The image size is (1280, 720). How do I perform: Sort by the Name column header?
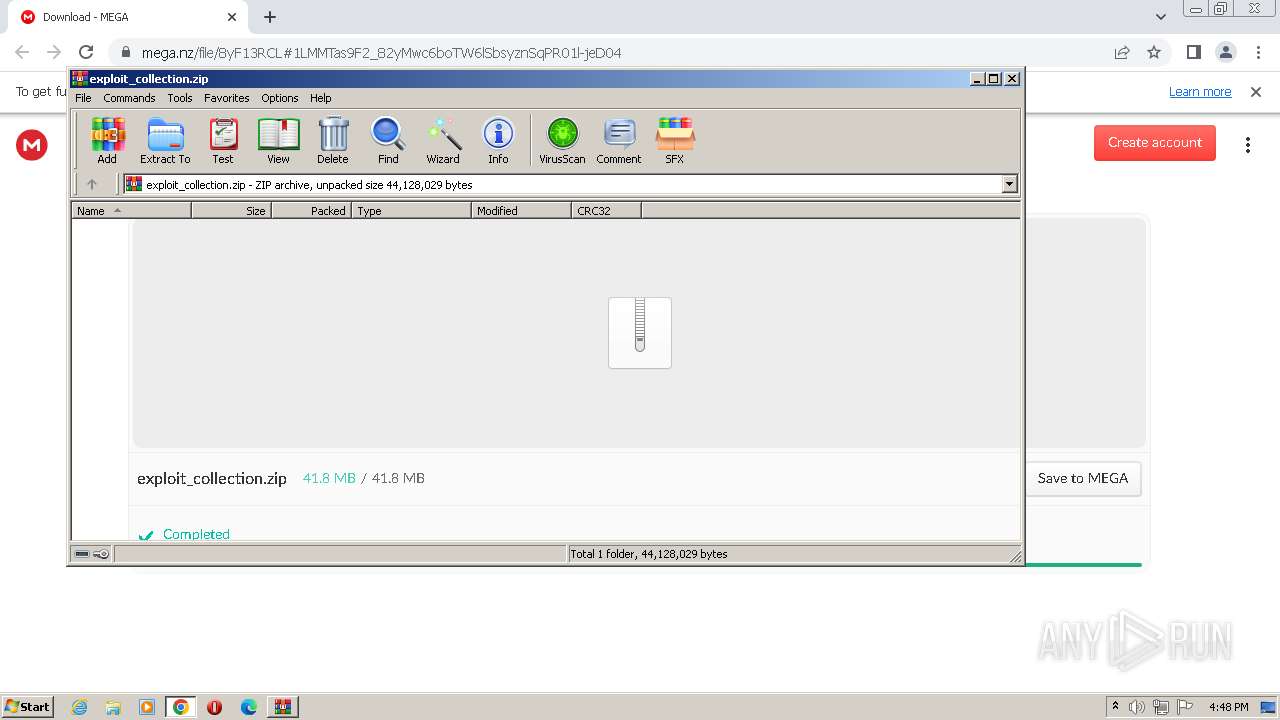131,210
